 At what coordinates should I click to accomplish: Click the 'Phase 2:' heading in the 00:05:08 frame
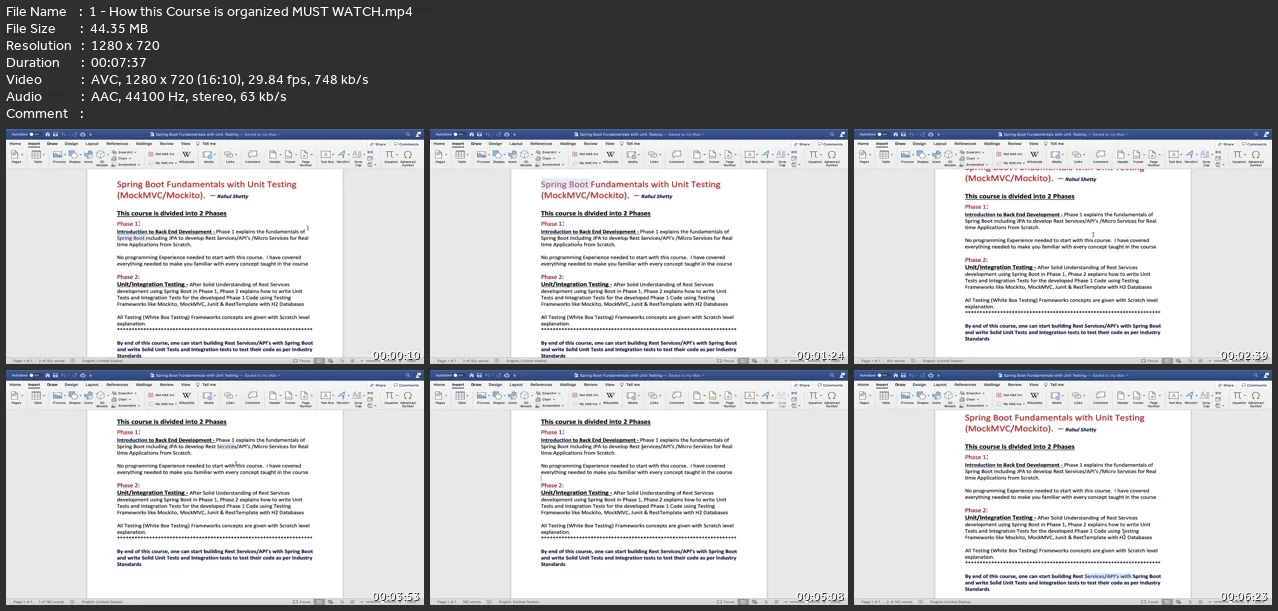(553, 486)
